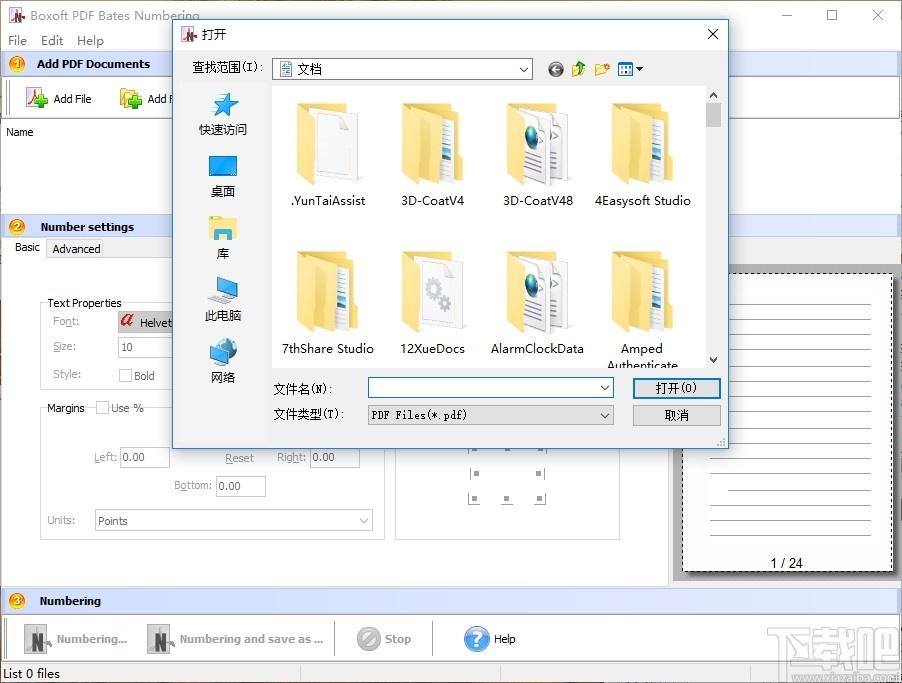
Task: Select the AlarmClockData folder
Action: pos(537,303)
